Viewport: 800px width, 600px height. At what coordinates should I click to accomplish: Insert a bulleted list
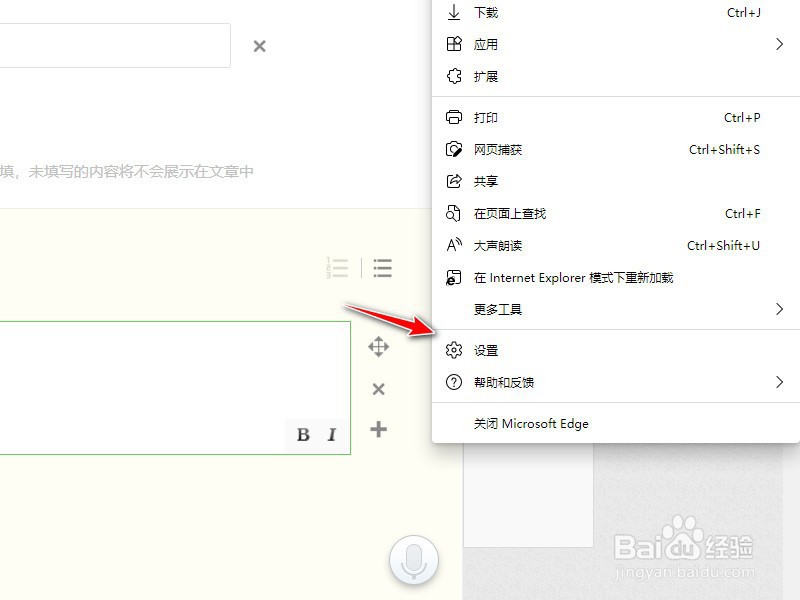(382, 268)
